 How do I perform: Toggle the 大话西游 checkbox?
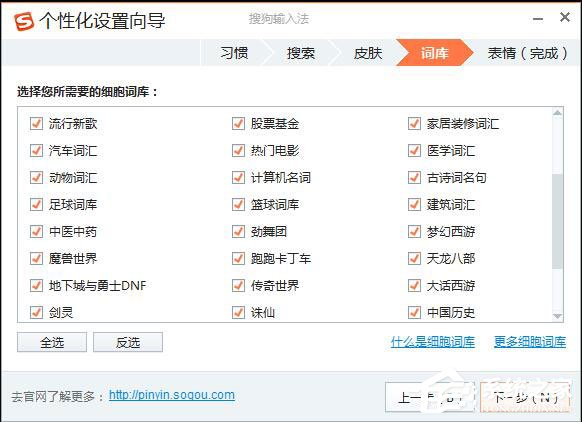pos(414,285)
